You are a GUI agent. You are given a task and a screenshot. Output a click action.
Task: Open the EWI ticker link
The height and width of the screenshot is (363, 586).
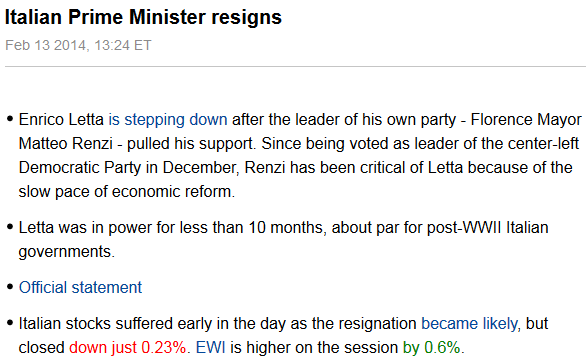click(x=210, y=348)
